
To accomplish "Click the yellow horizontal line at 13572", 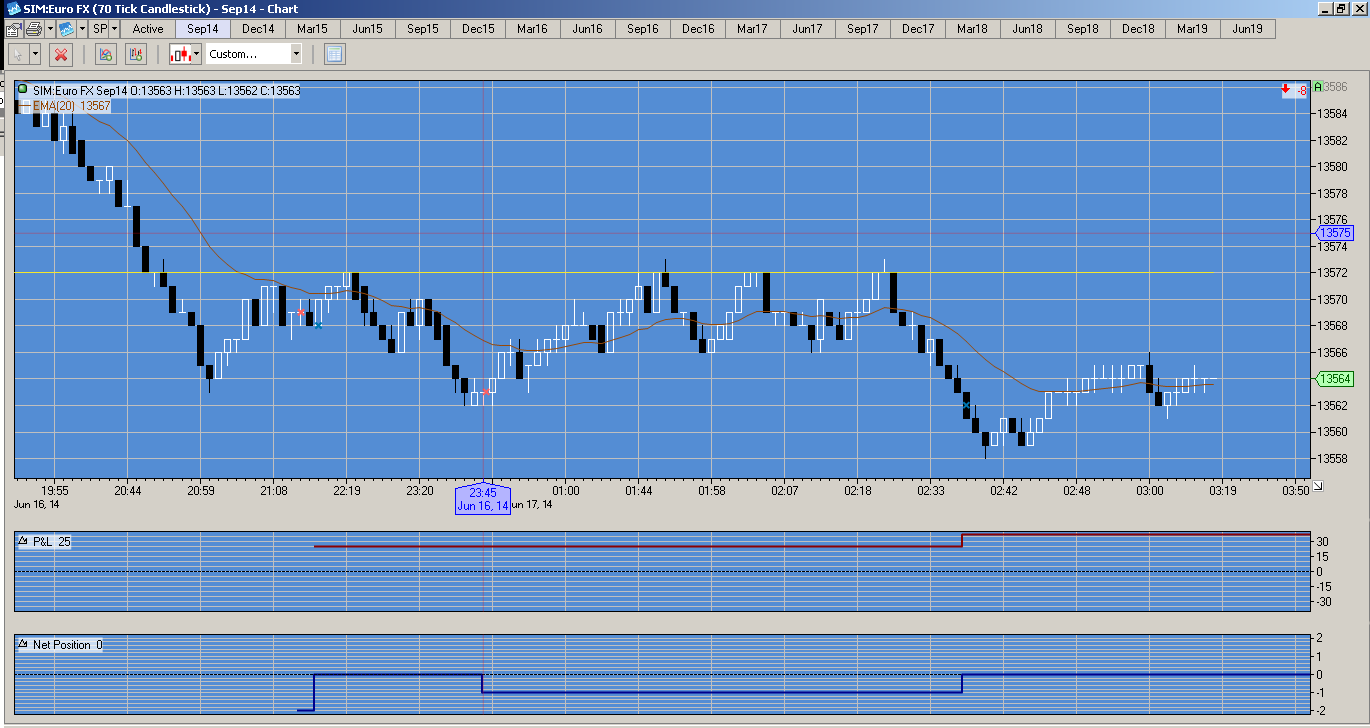I will tap(613, 272).
